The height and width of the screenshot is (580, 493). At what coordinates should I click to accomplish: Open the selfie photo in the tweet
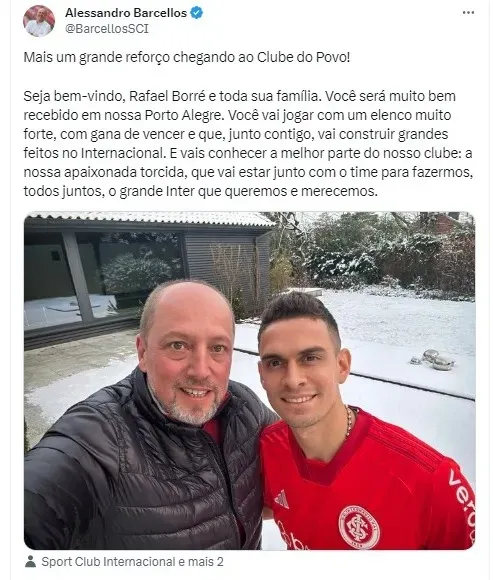[x=250, y=381]
